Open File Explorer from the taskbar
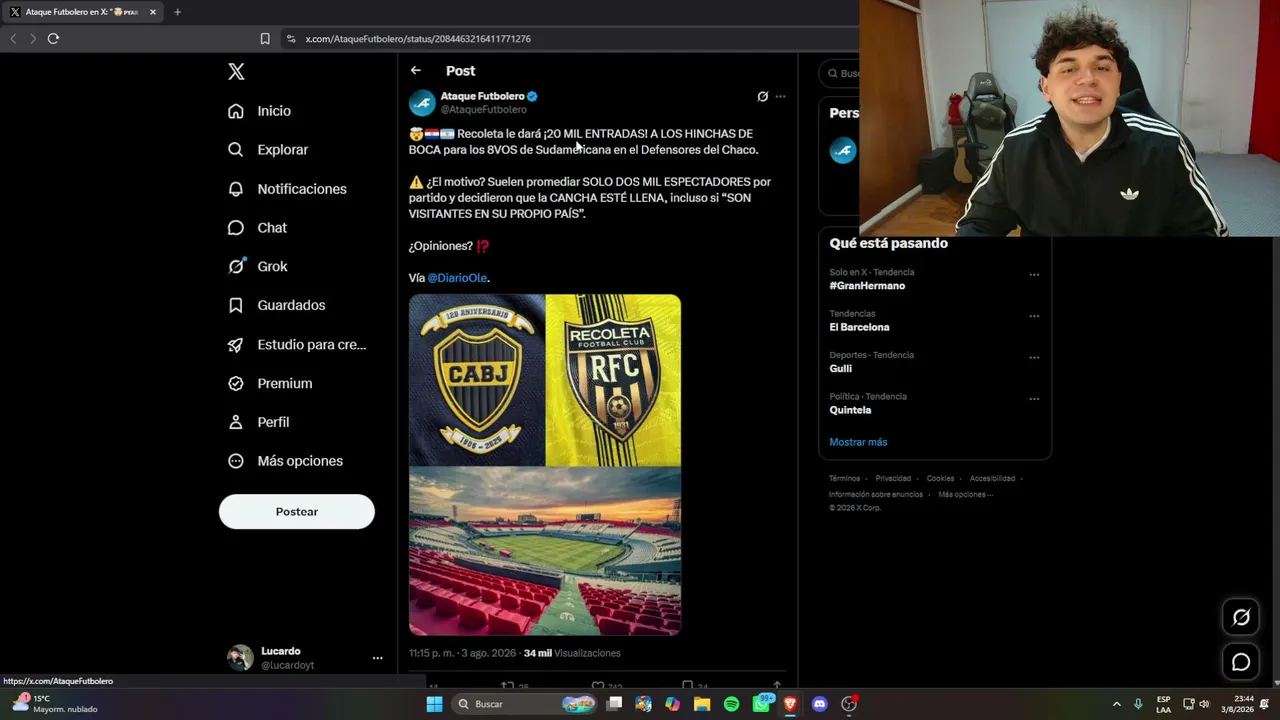 [702, 704]
